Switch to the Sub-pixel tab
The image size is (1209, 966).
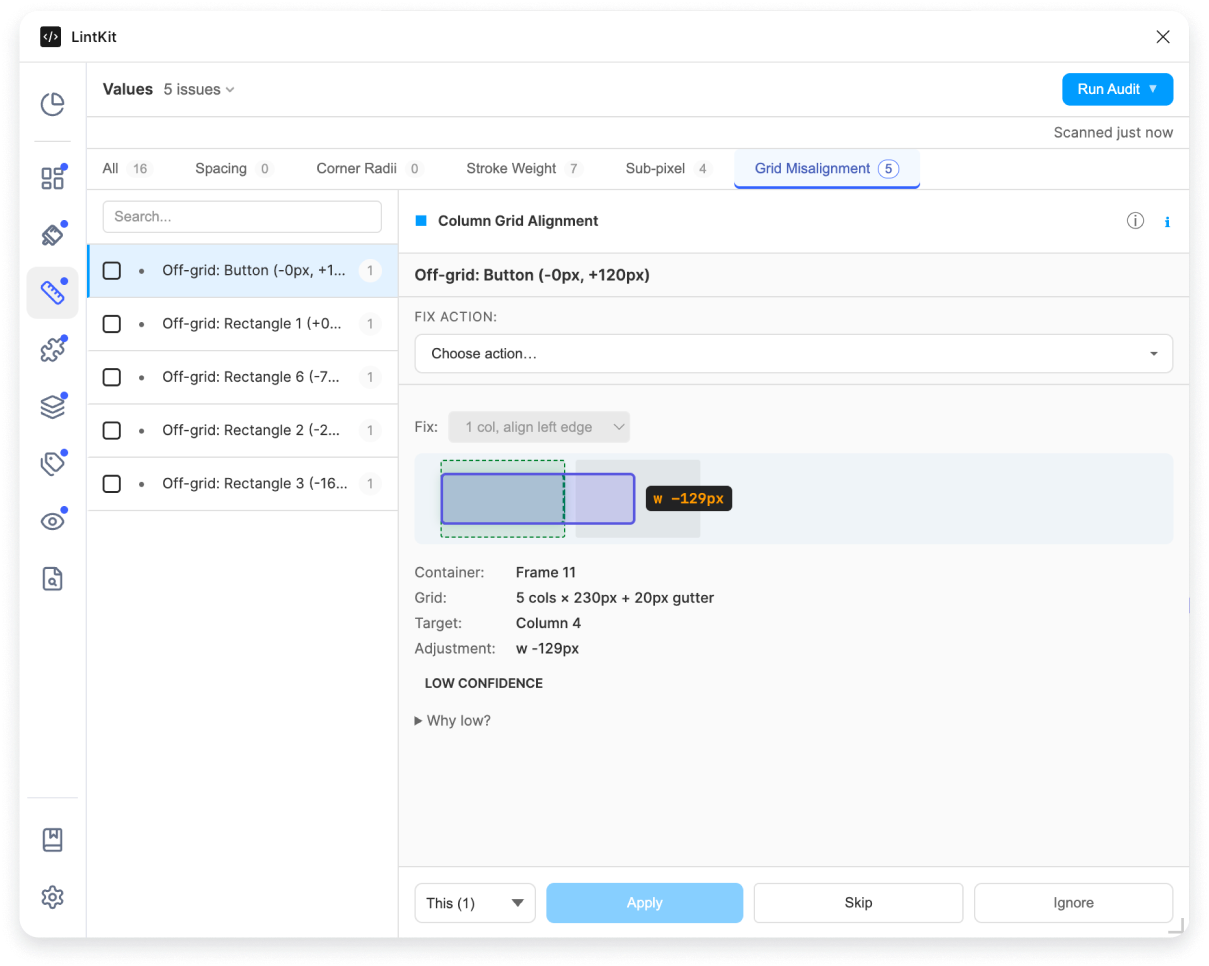[668, 168]
